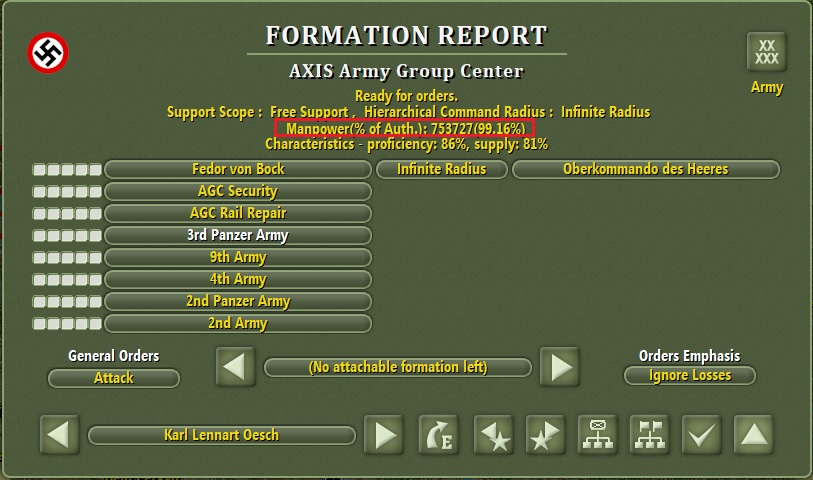This screenshot has width=813, height=480.
Task: Select previous formation before Karl Lennart Oesch
Action: [x=60, y=434]
